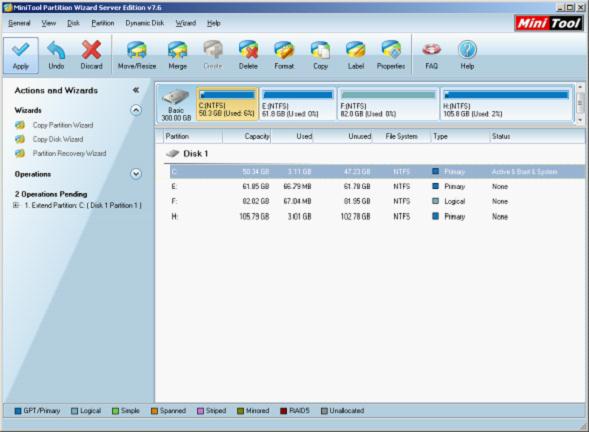This screenshot has height=432, width=589.
Task: Click the Disk 1 drive icon in list
Action: pos(172,153)
